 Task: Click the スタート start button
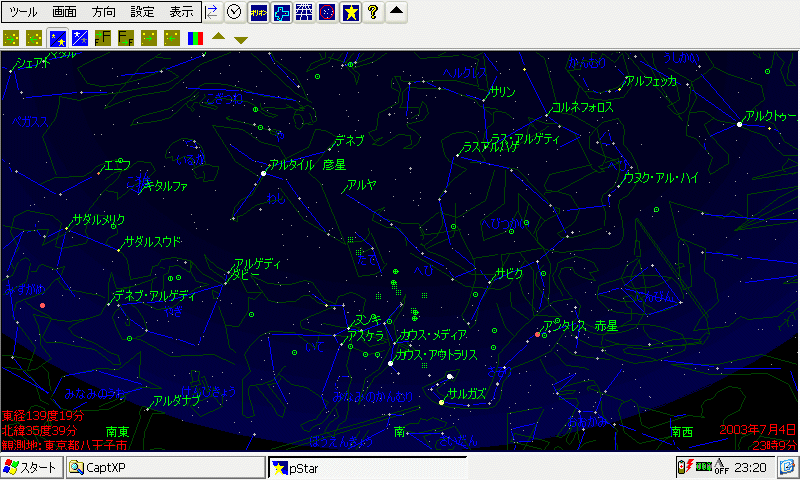(x=31, y=467)
